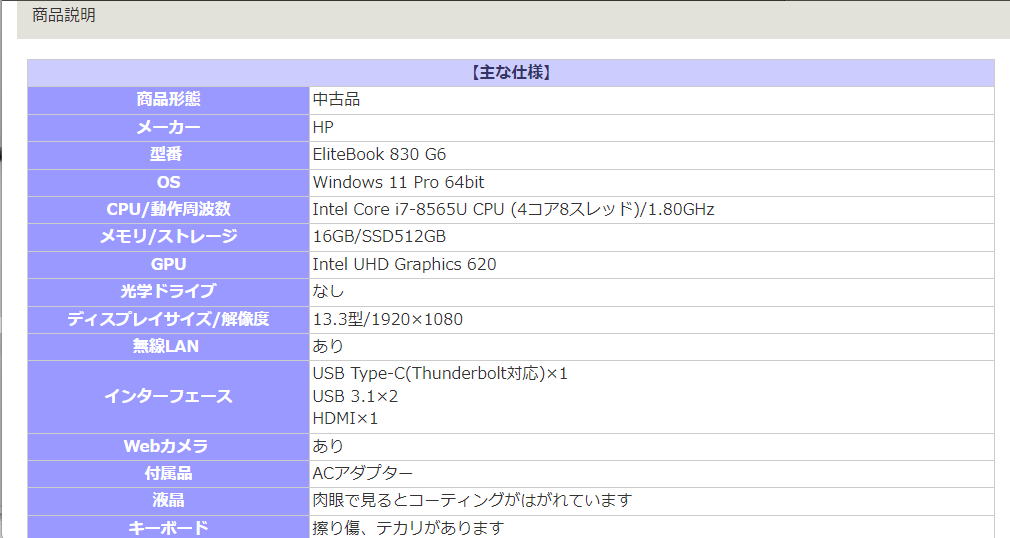The image size is (1010, 538).
Task: Click the あり value in 無線LAN row
Action: click(x=328, y=347)
